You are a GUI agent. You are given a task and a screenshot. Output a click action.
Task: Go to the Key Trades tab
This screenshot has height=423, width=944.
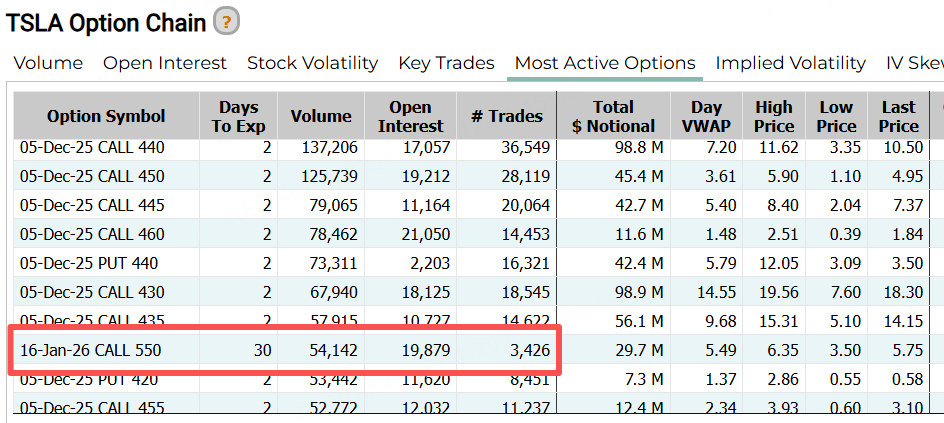(446, 63)
